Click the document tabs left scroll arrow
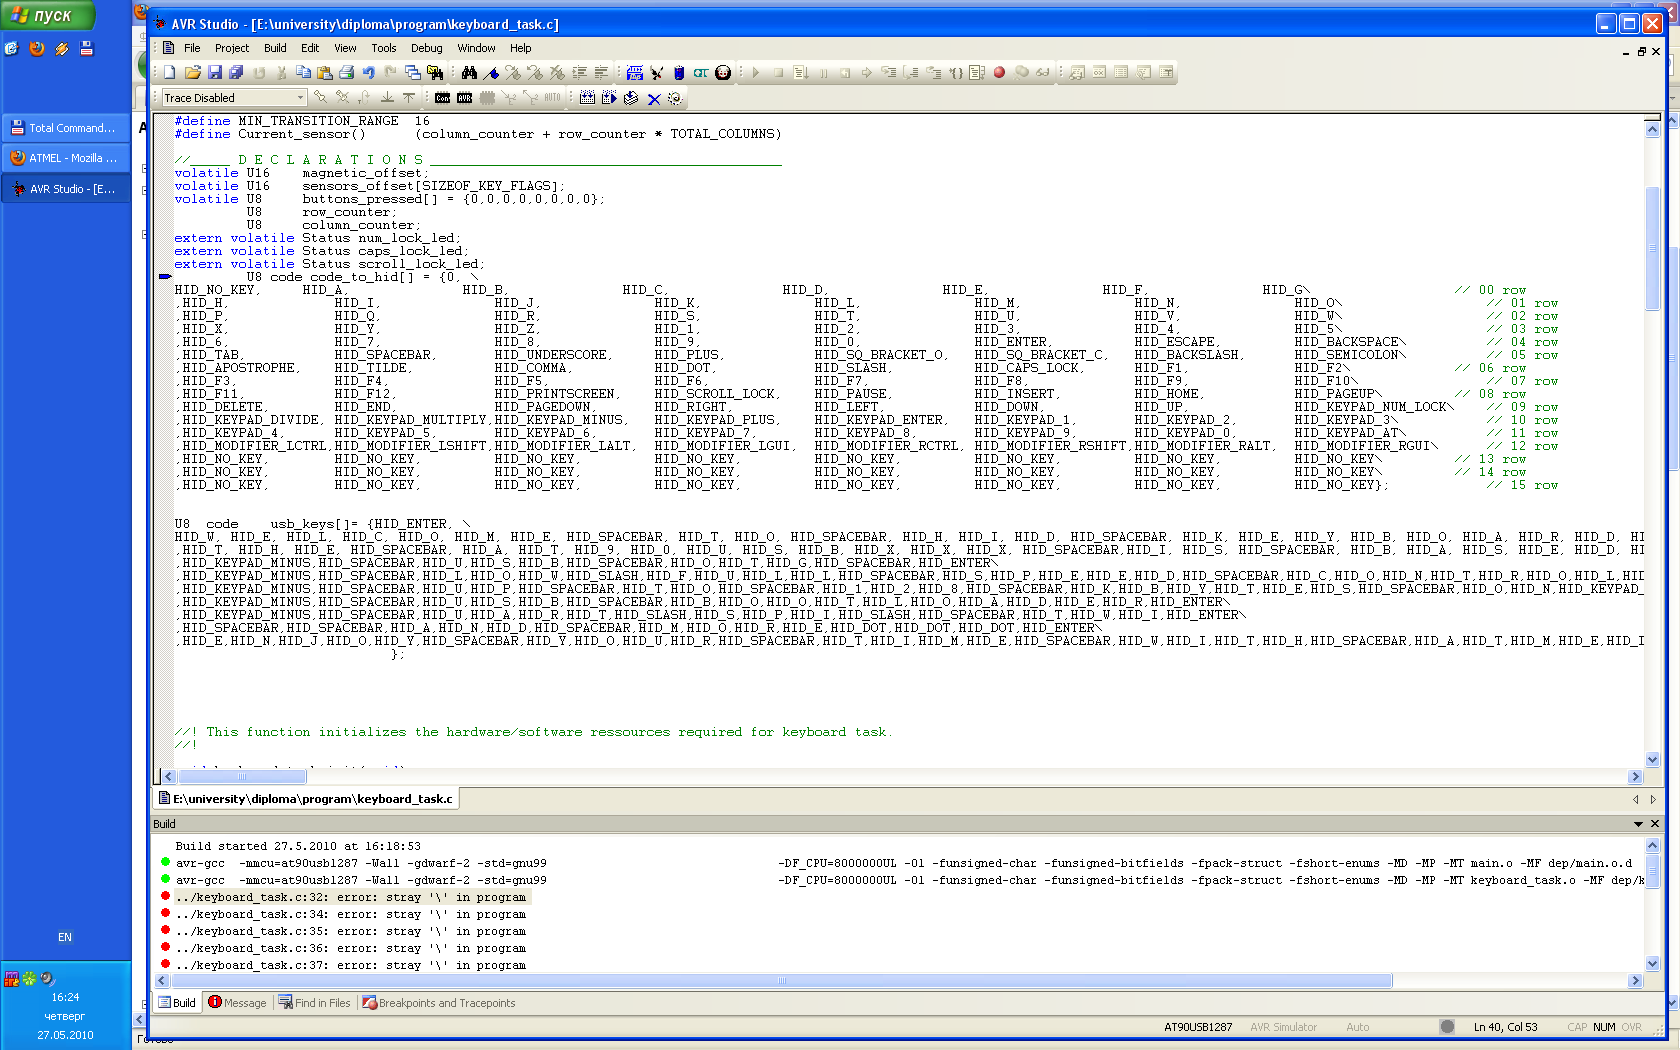This screenshot has height=1050, width=1680. (1636, 799)
